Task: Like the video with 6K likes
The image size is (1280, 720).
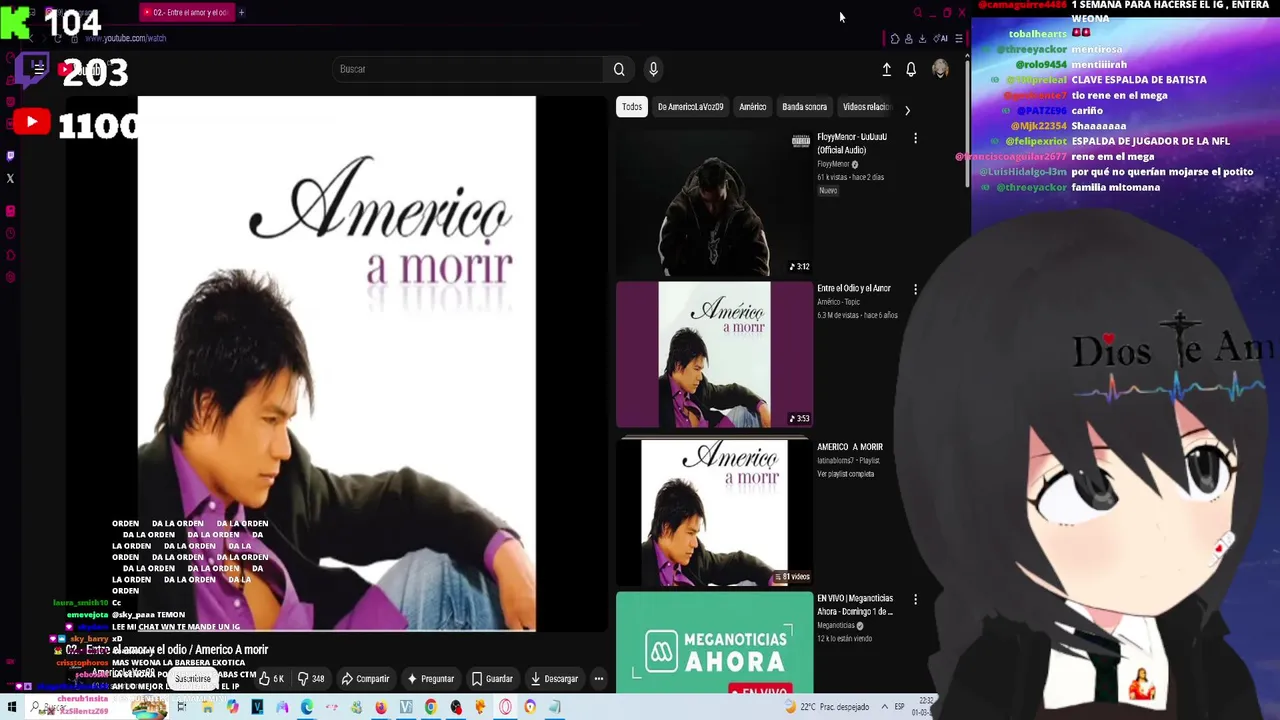Action: (x=271, y=679)
